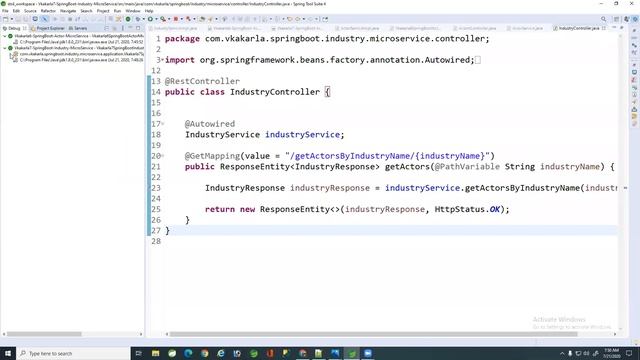Click the green Relaunch boot app icon
This screenshot has height=360, width=640.
click(128, 19)
